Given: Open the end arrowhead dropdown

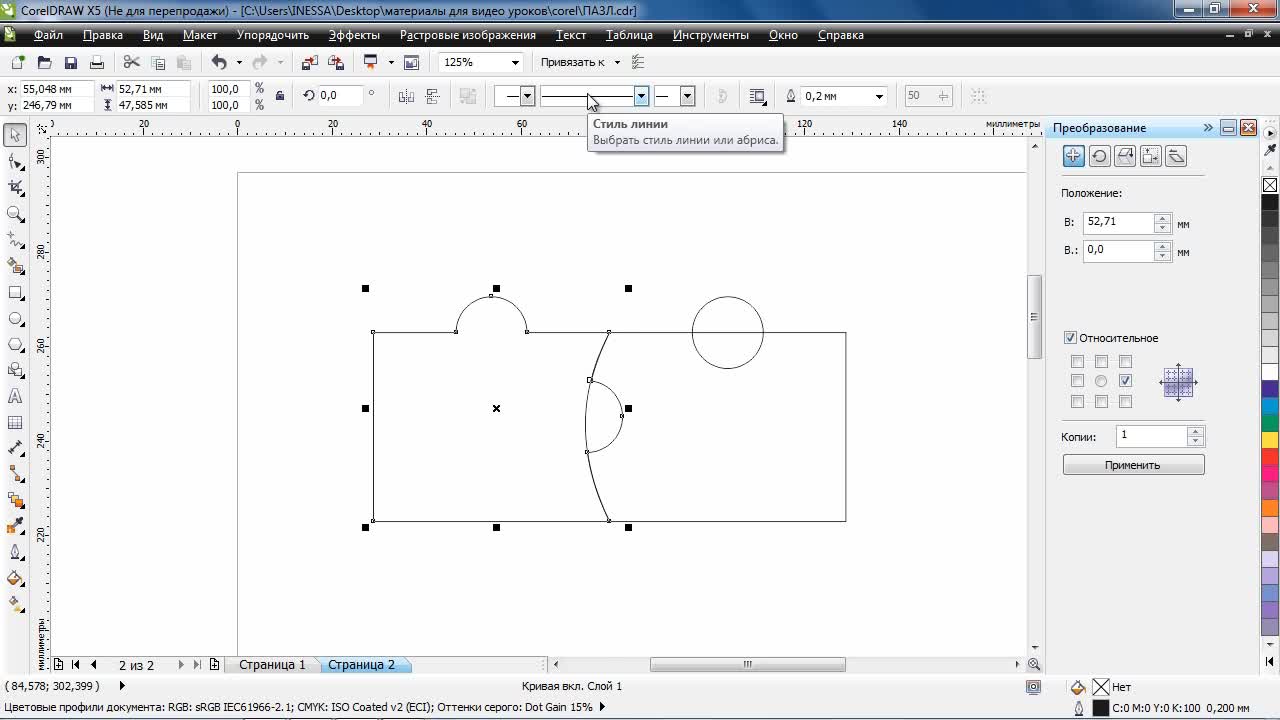Looking at the screenshot, I should [x=687, y=96].
